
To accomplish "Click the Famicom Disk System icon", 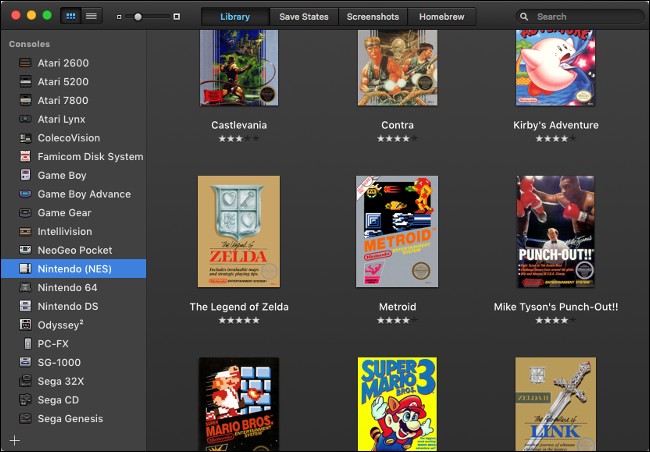I will click(x=25, y=157).
